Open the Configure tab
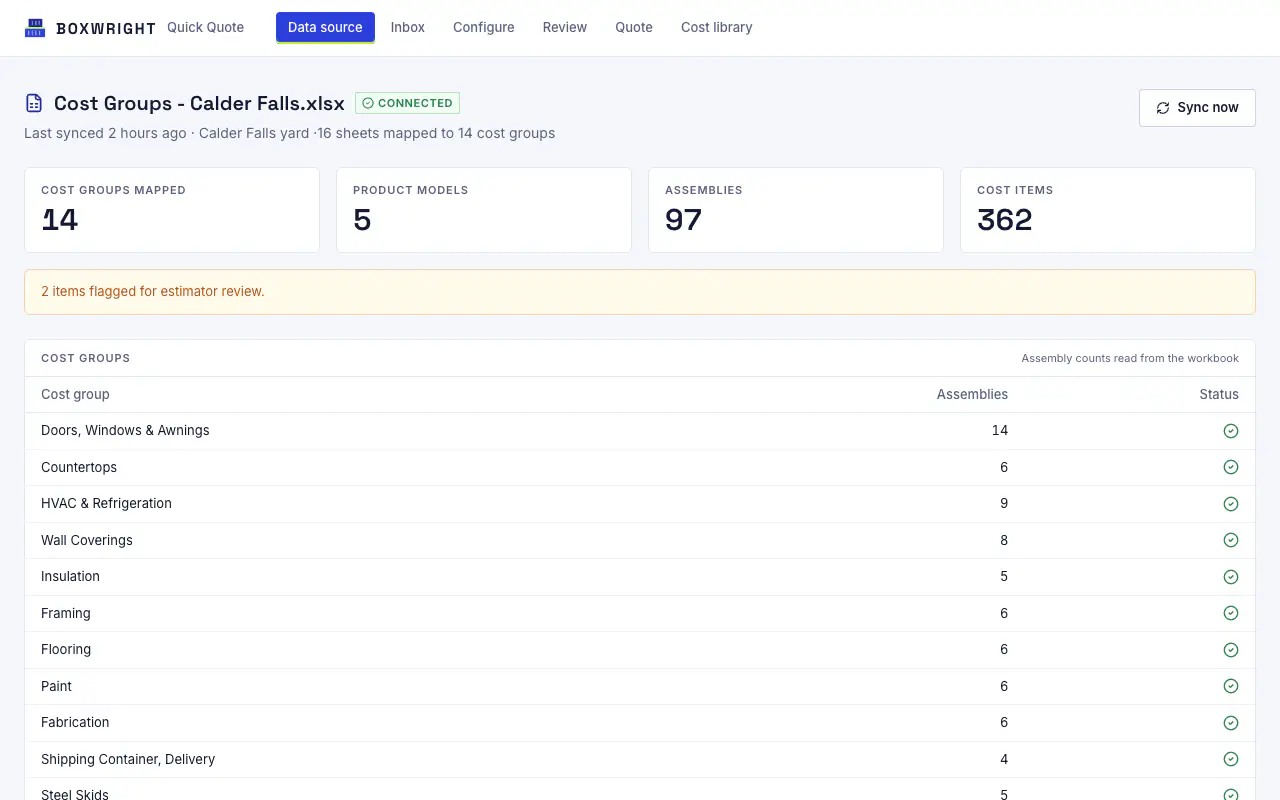The image size is (1280, 800). tap(484, 27)
